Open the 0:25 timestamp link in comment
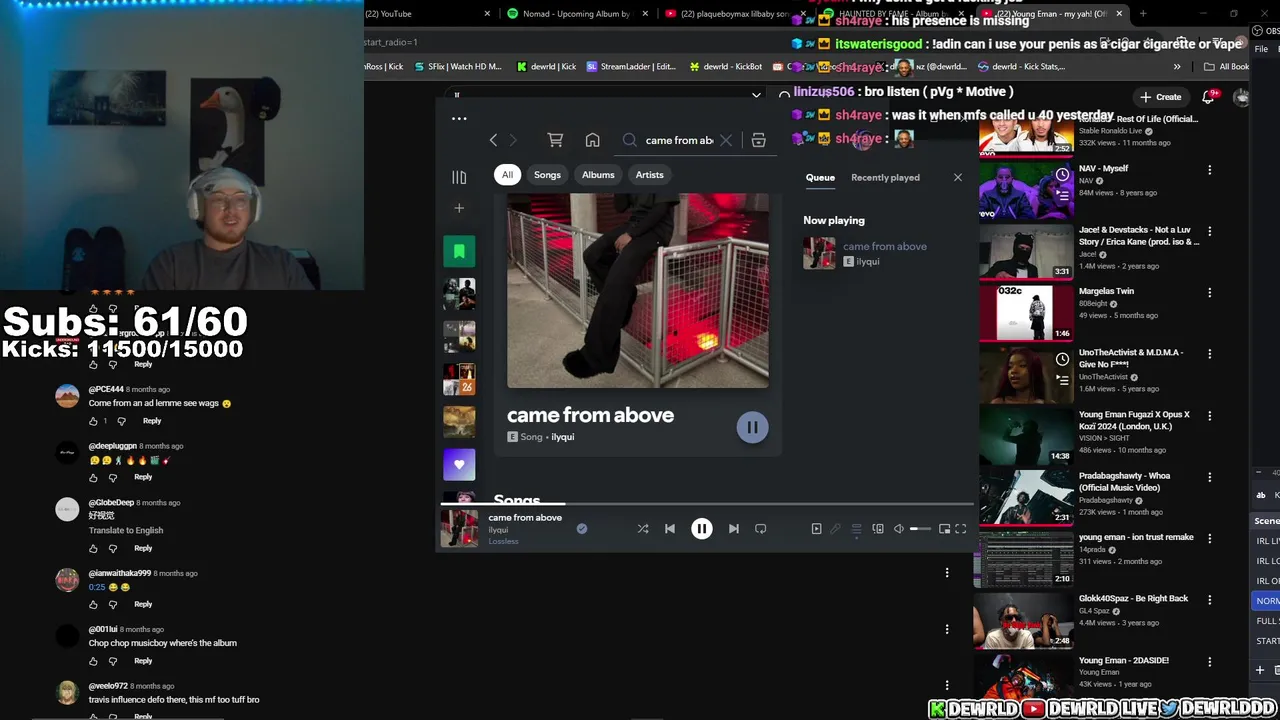 click(x=97, y=587)
